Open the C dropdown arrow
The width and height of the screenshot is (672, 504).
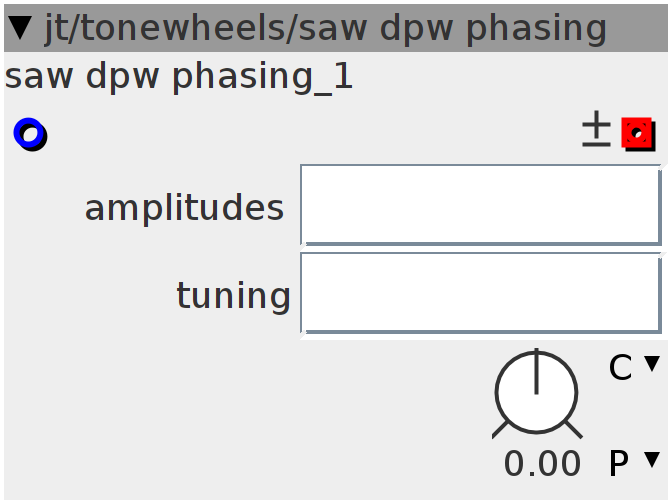pyautogui.click(x=652, y=364)
